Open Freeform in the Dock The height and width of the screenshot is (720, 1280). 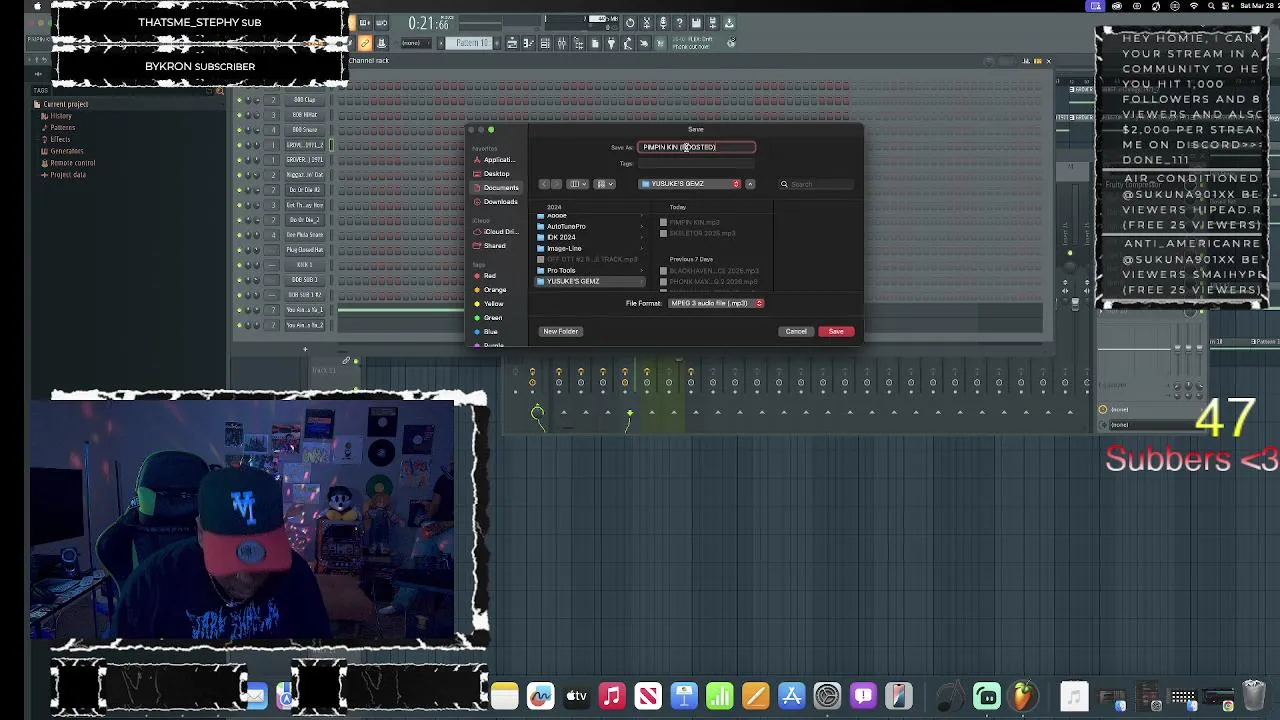pos(540,696)
